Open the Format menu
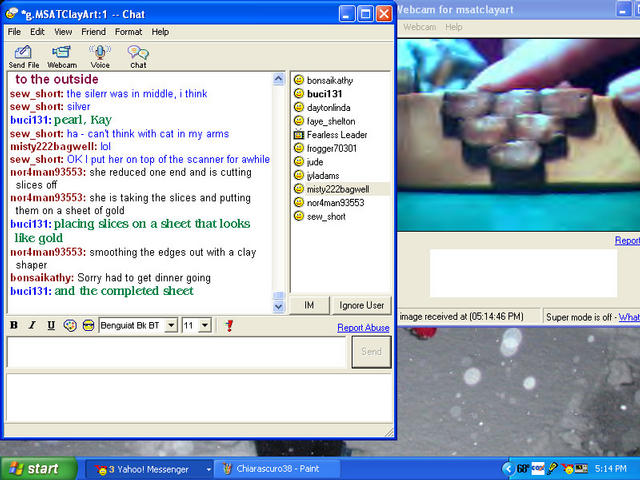This screenshot has width=640, height=480. pos(128,32)
